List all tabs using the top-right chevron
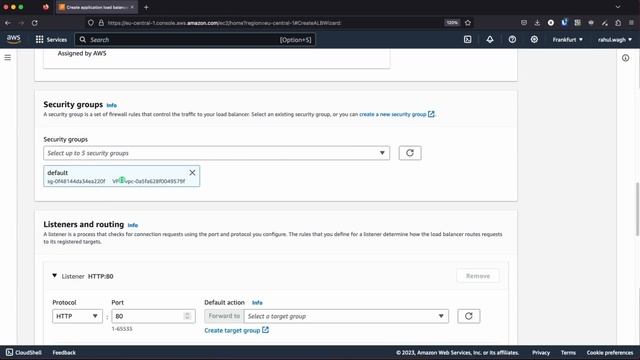 (618, 7)
